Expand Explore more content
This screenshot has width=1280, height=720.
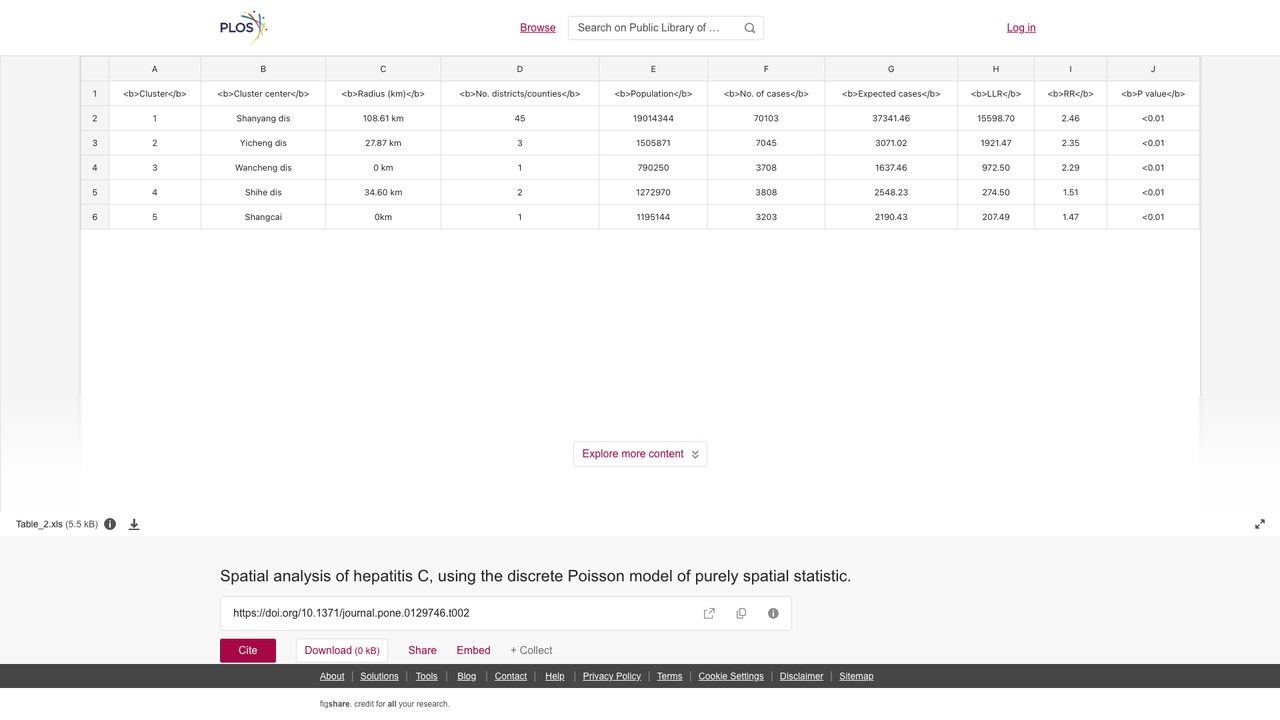640,454
